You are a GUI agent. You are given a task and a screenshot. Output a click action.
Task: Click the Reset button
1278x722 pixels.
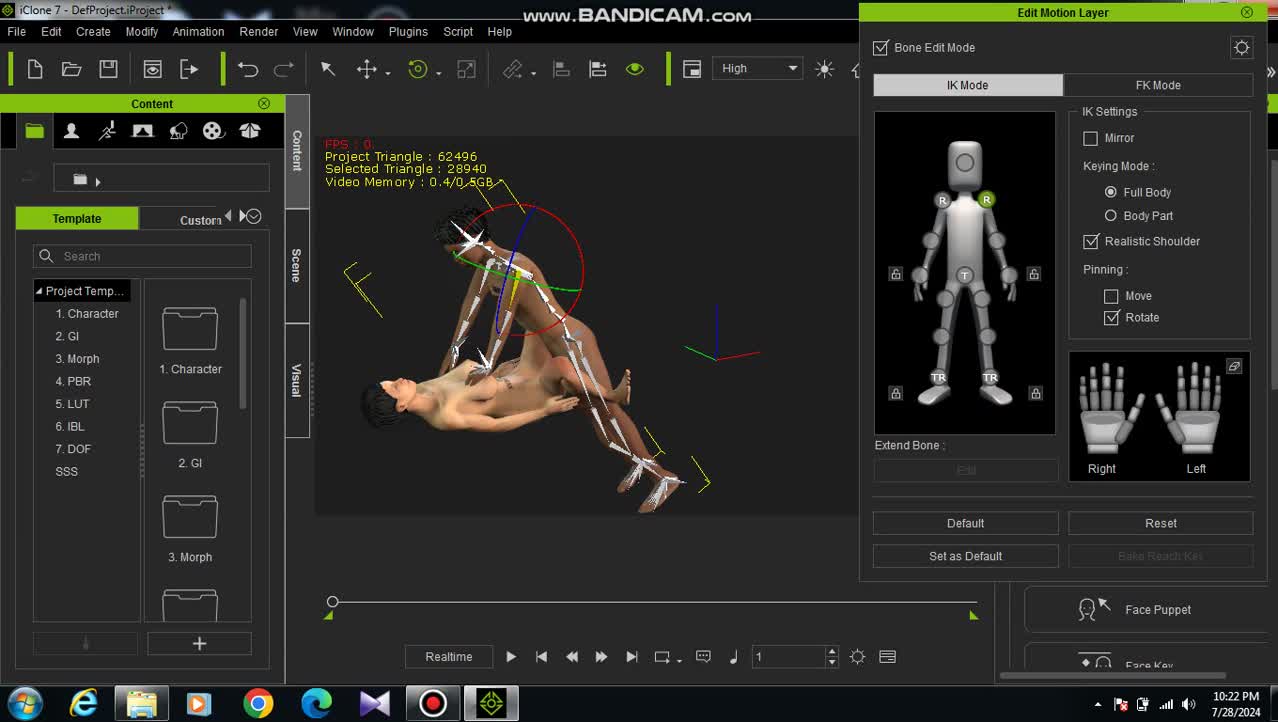(1160, 523)
